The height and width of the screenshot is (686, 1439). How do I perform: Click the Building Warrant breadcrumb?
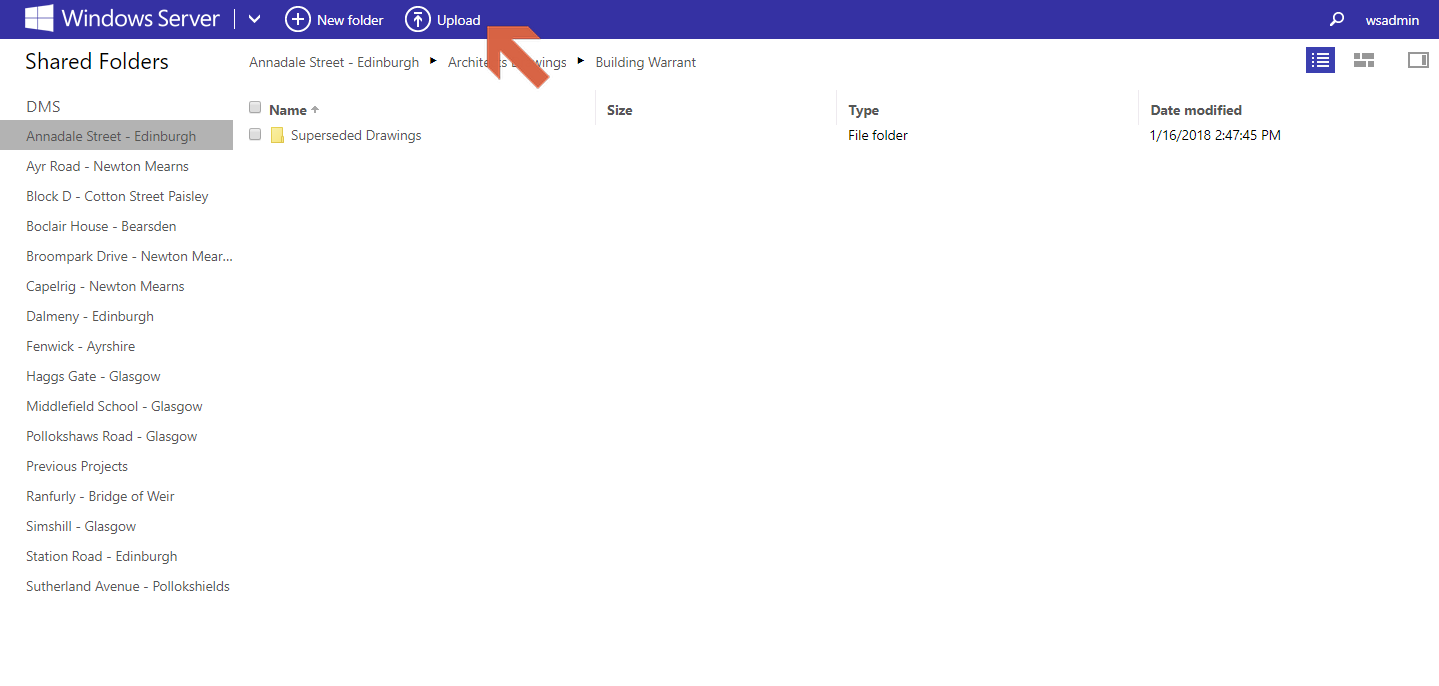pyautogui.click(x=646, y=62)
